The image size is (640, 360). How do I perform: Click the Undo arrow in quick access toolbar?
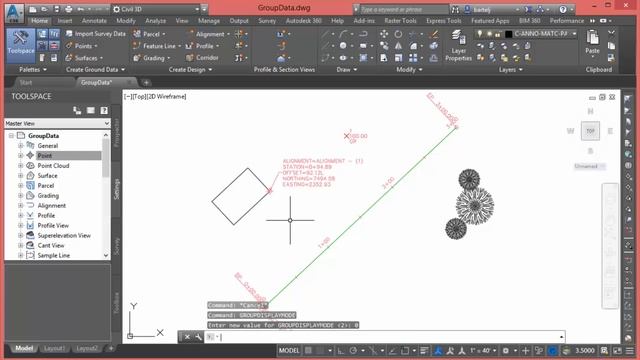pyautogui.click(x=81, y=9)
